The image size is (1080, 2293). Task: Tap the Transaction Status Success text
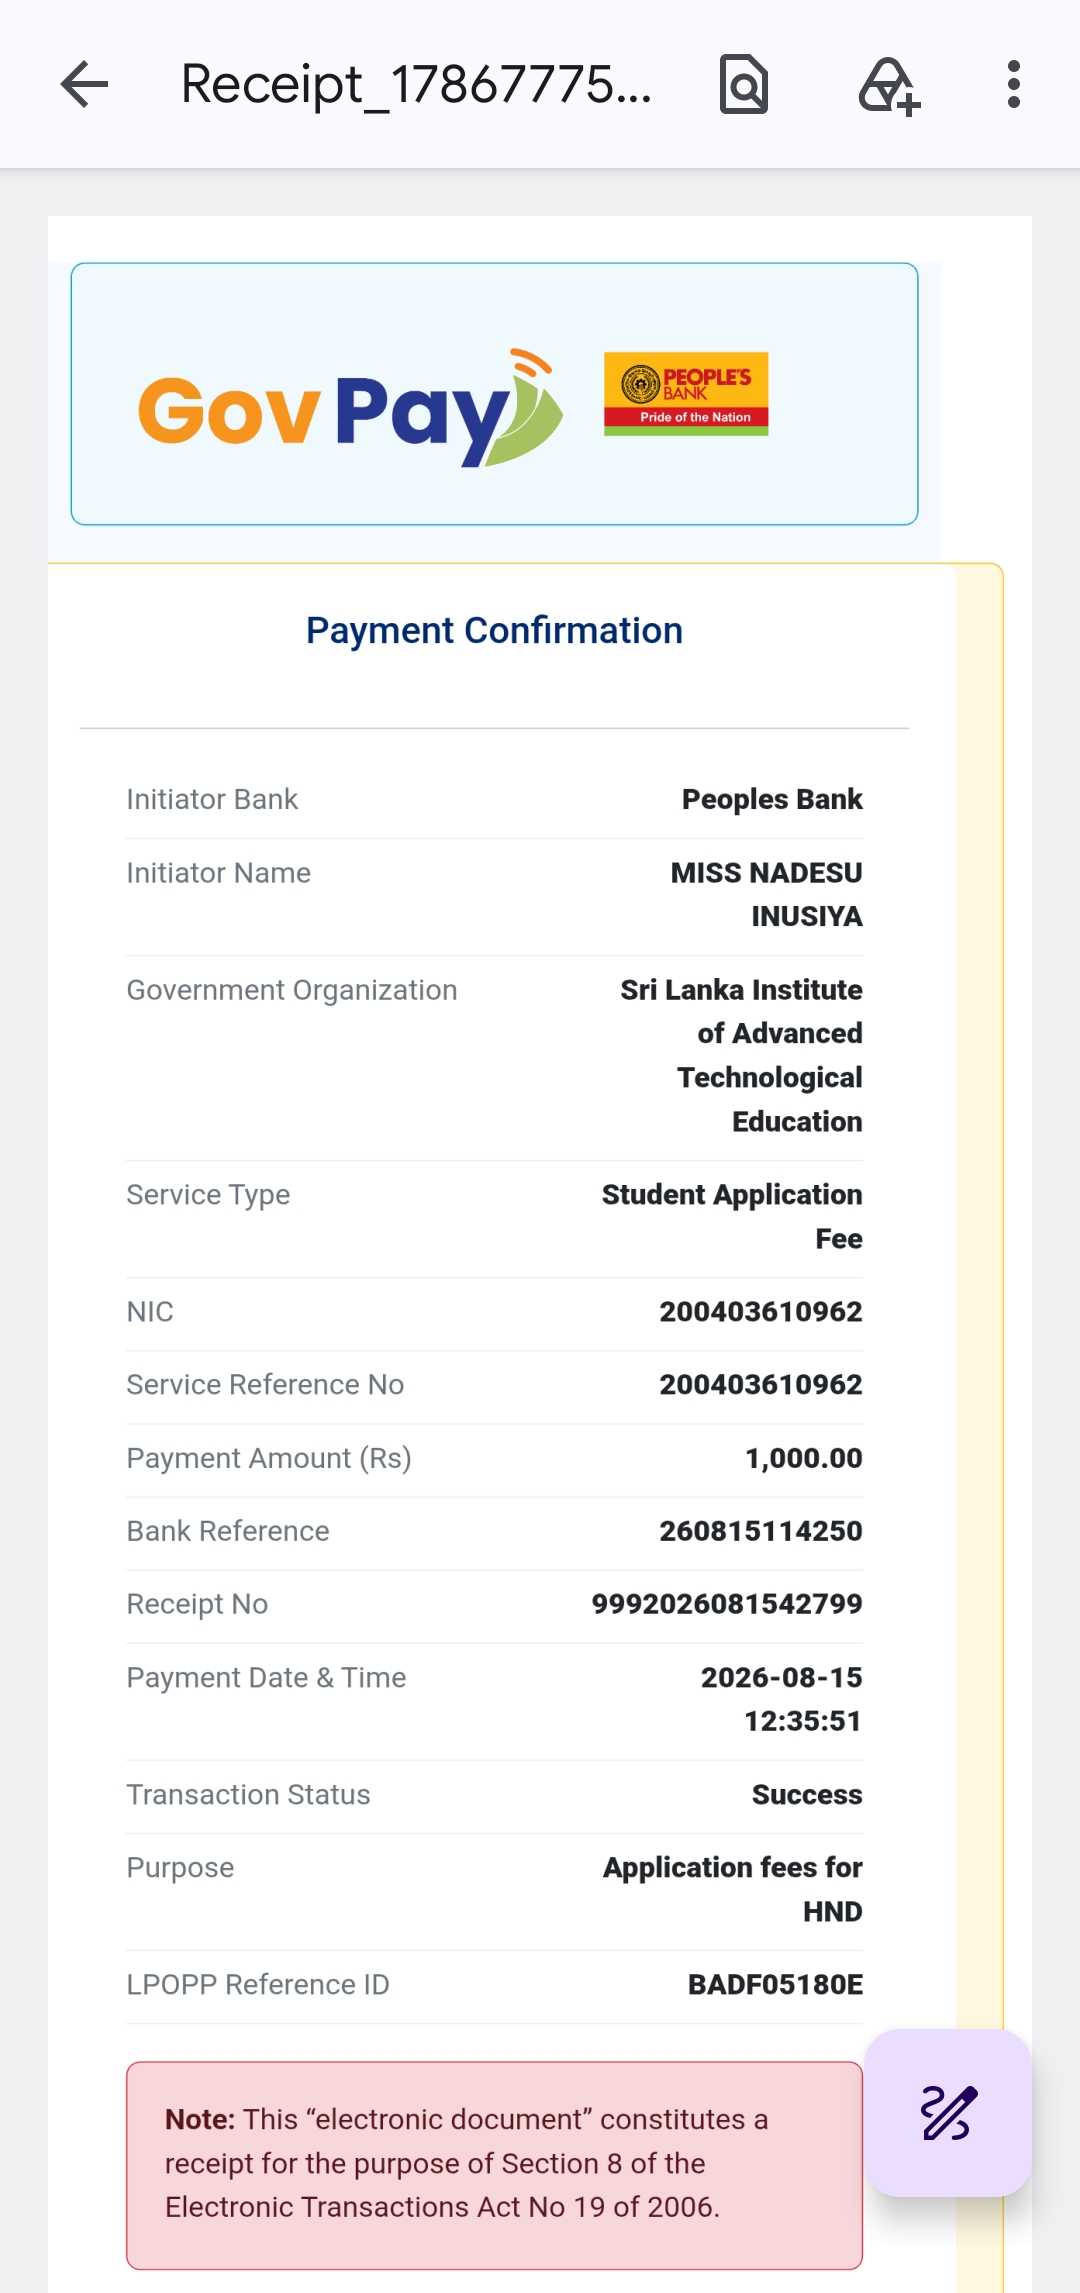click(807, 1795)
